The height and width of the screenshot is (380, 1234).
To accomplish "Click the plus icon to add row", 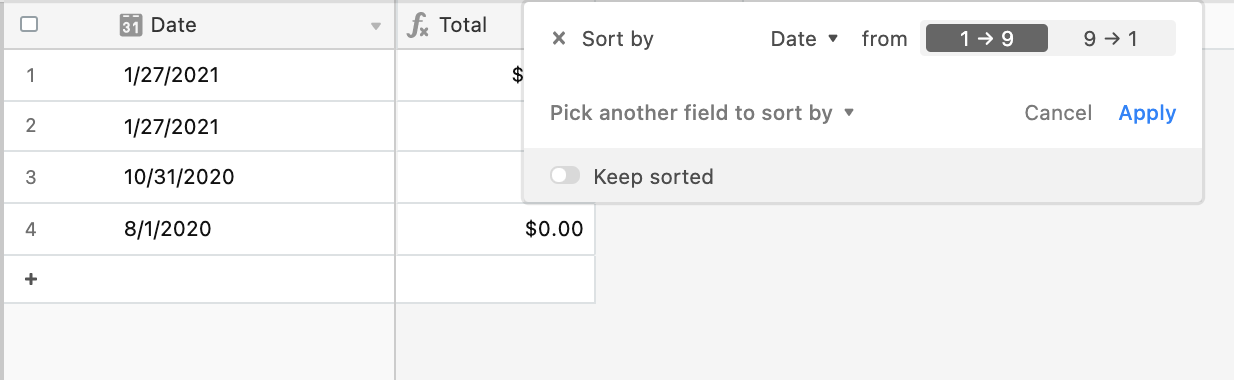I will pyautogui.click(x=31, y=279).
